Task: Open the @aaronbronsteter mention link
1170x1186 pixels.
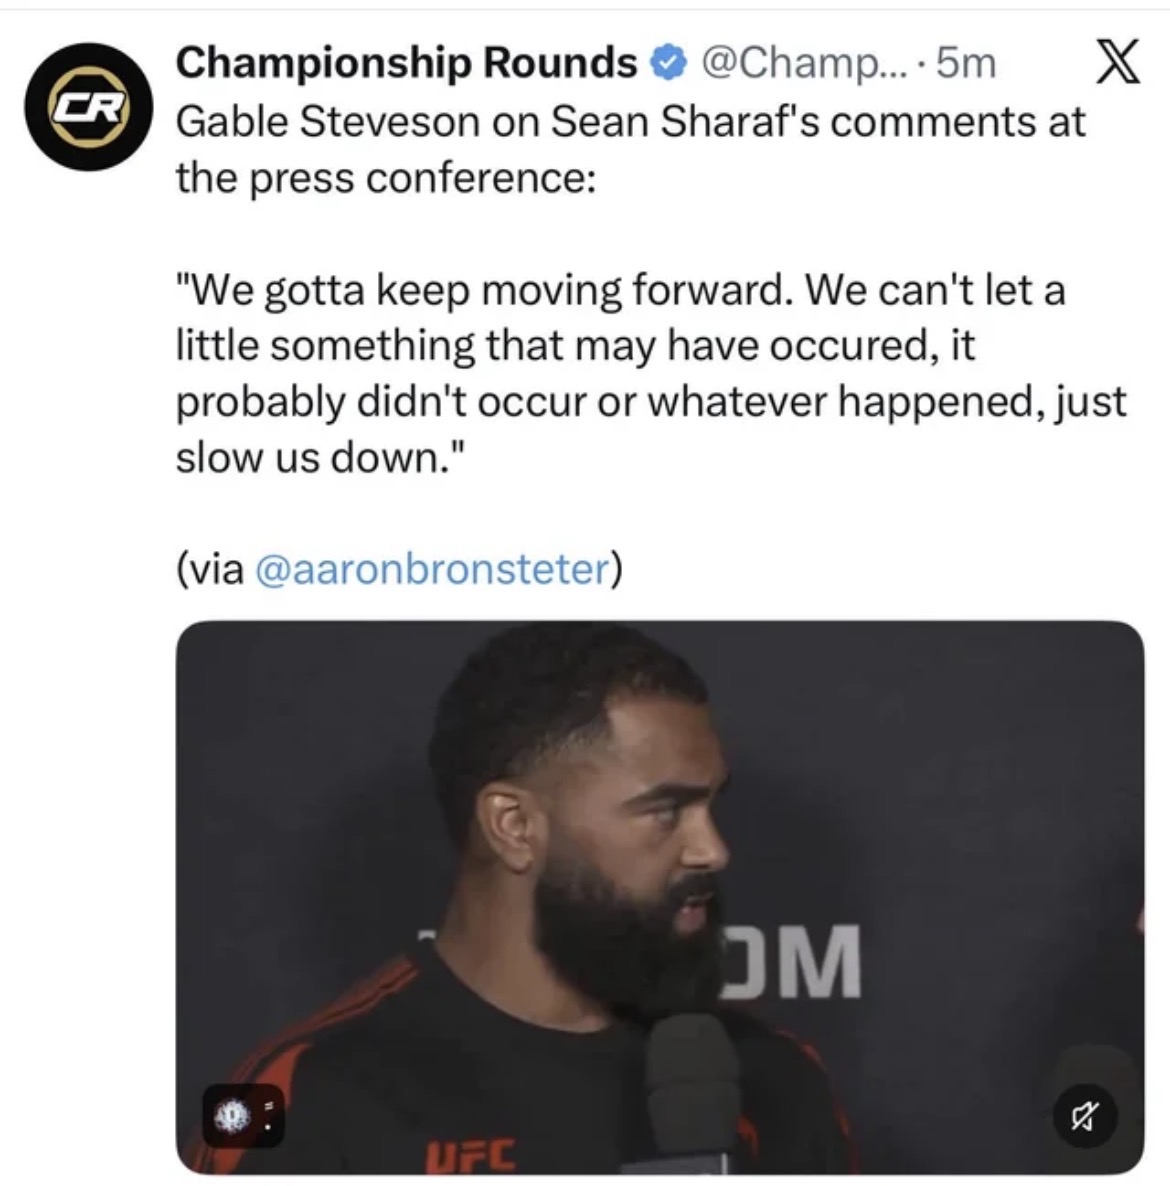Action: click(x=433, y=569)
